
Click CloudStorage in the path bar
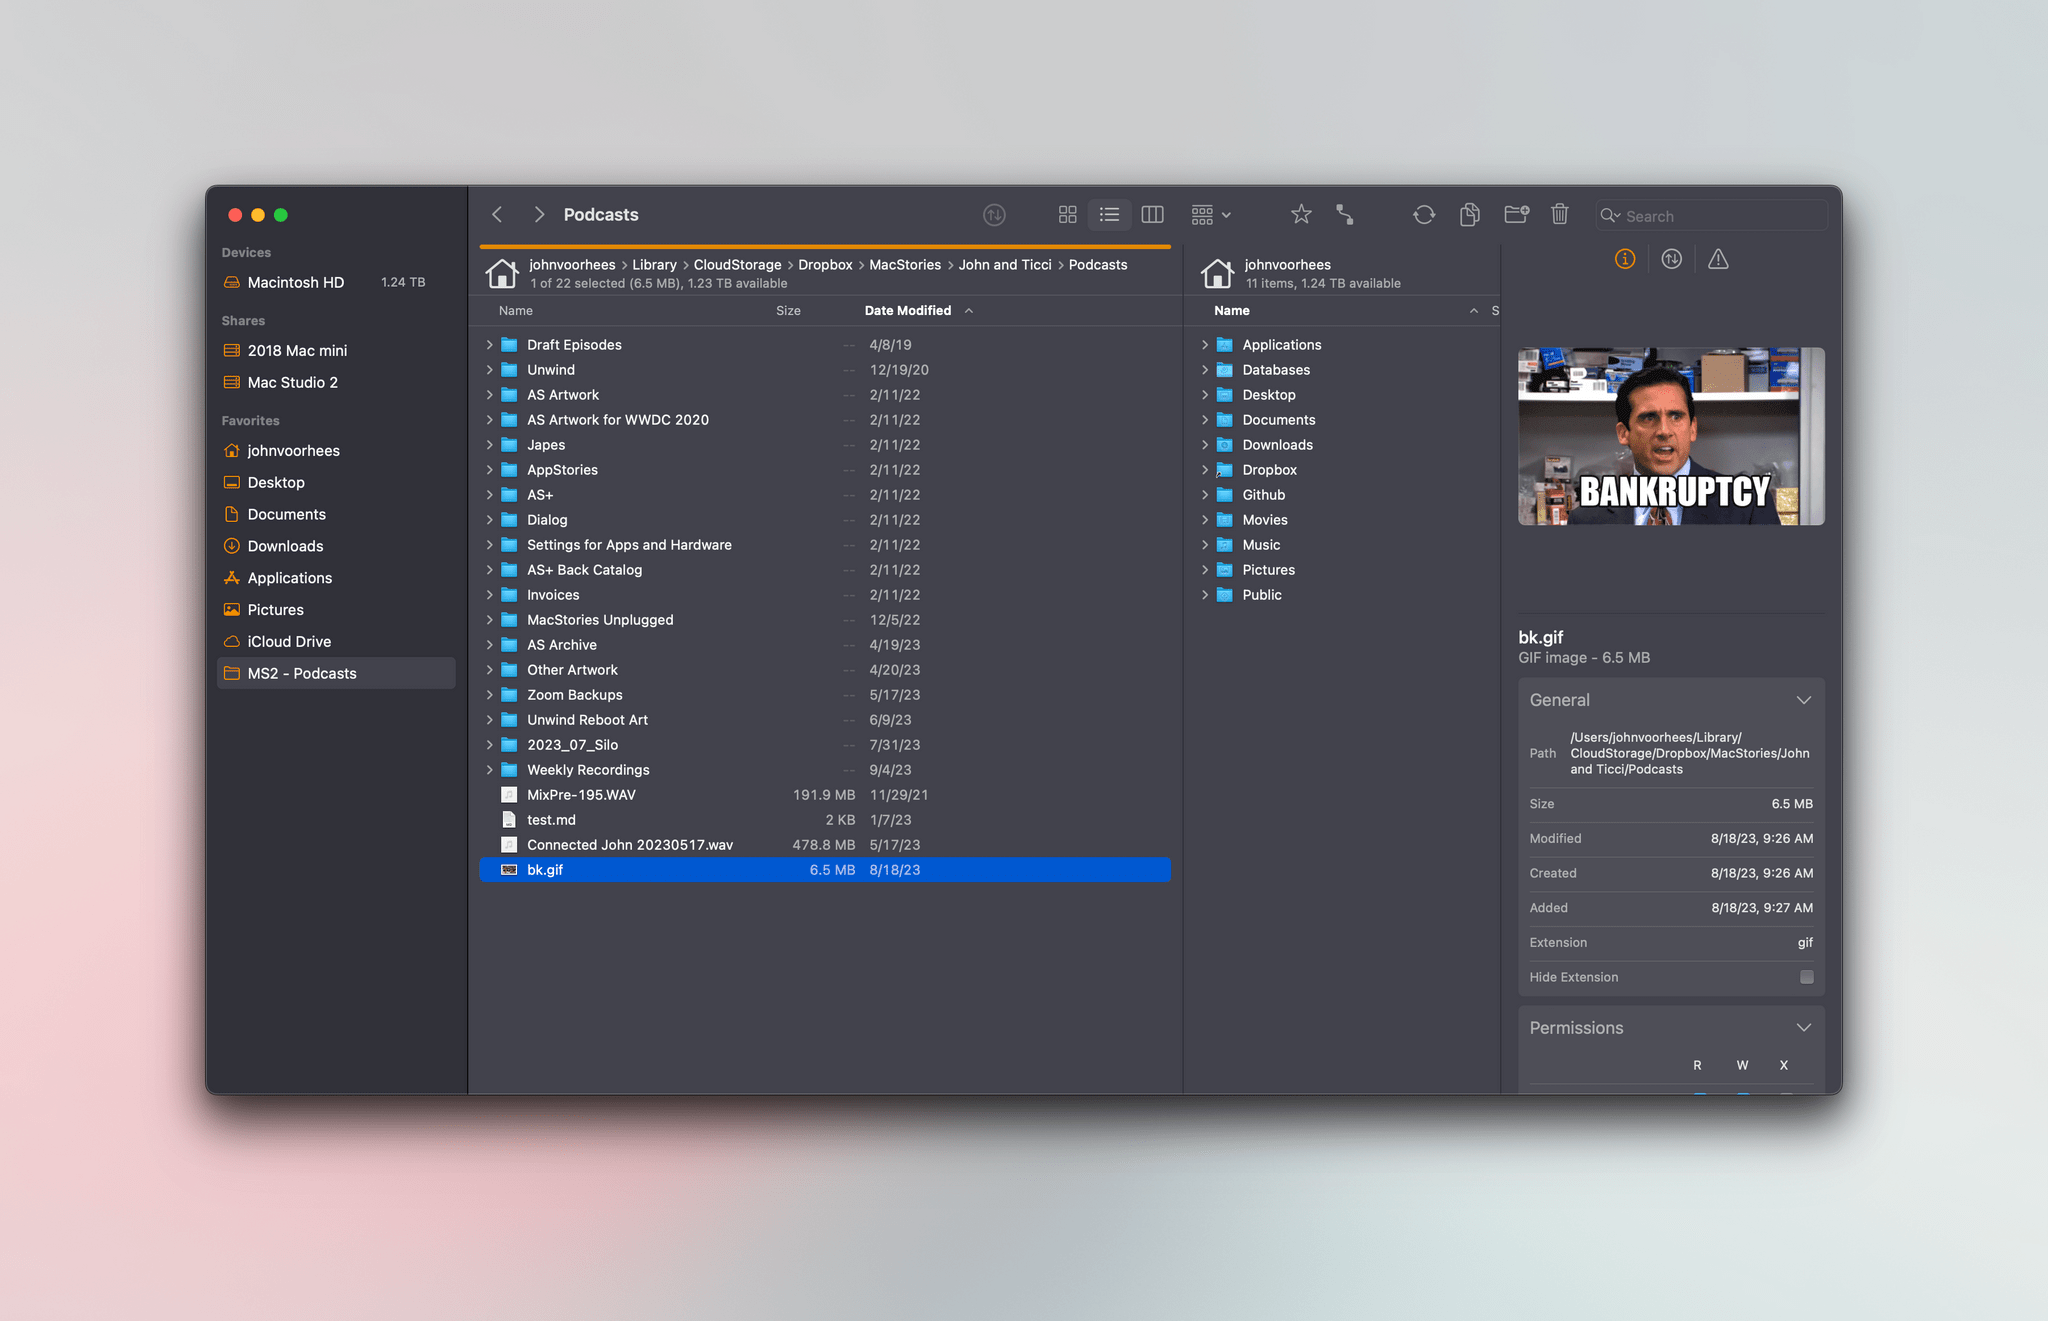[x=737, y=265]
